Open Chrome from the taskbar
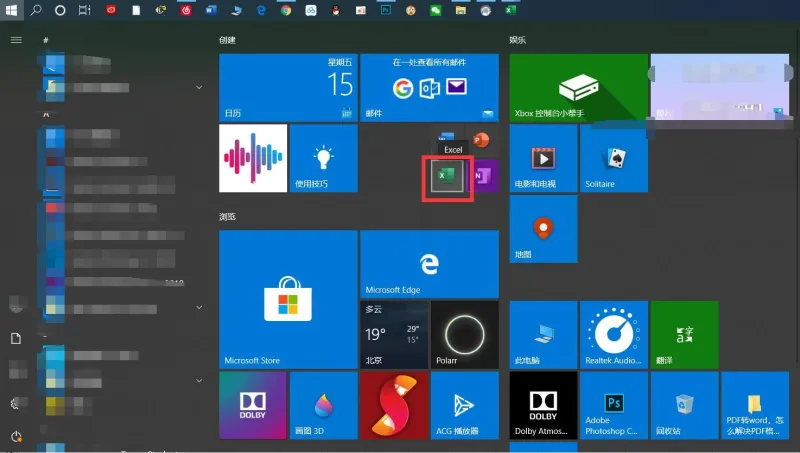 pyautogui.click(x=286, y=10)
